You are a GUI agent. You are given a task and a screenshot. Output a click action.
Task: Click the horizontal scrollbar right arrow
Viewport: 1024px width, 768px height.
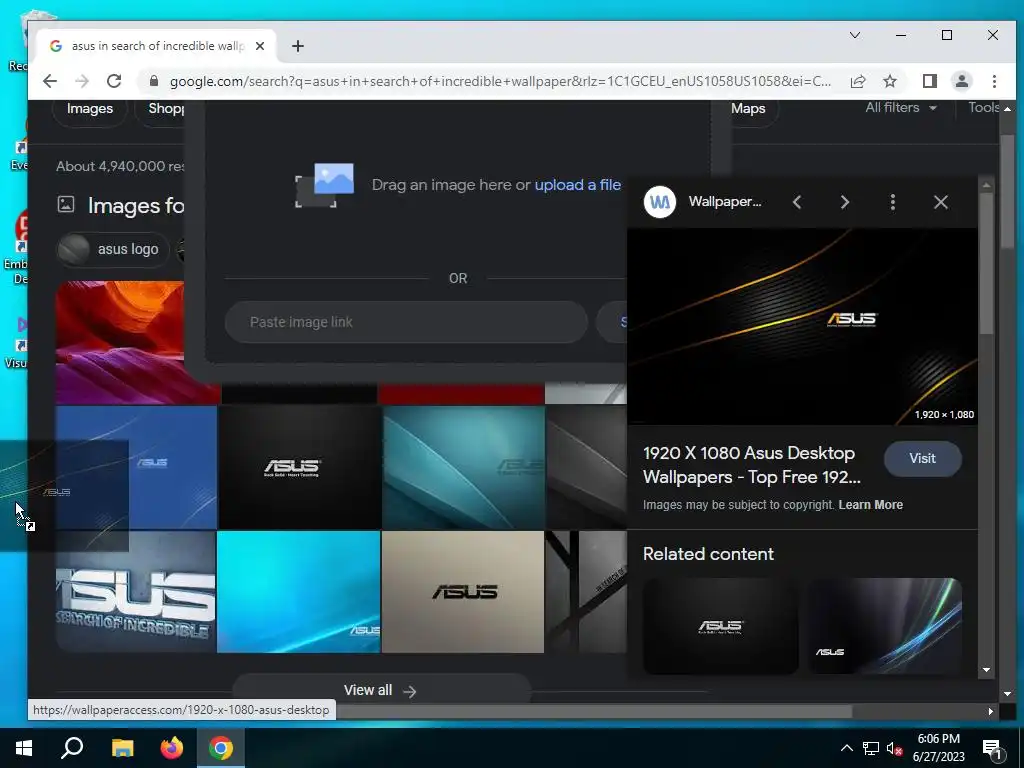(x=991, y=711)
